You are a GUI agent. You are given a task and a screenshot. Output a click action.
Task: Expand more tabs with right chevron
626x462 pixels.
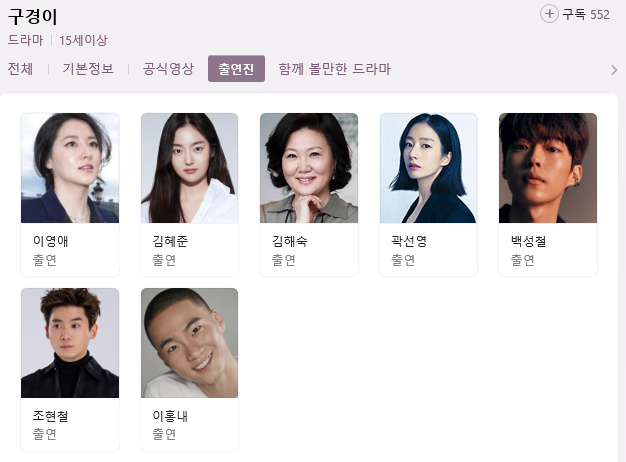pyautogui.click(x=614, y=70)
